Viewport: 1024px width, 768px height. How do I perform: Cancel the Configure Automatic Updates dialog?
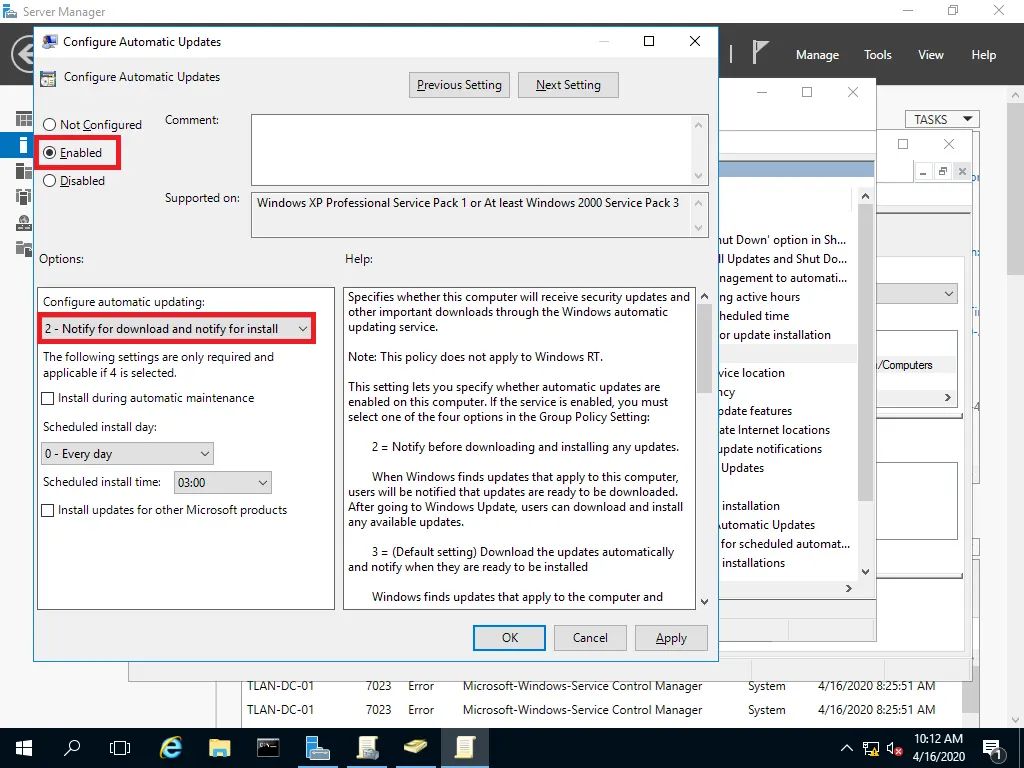590,638
